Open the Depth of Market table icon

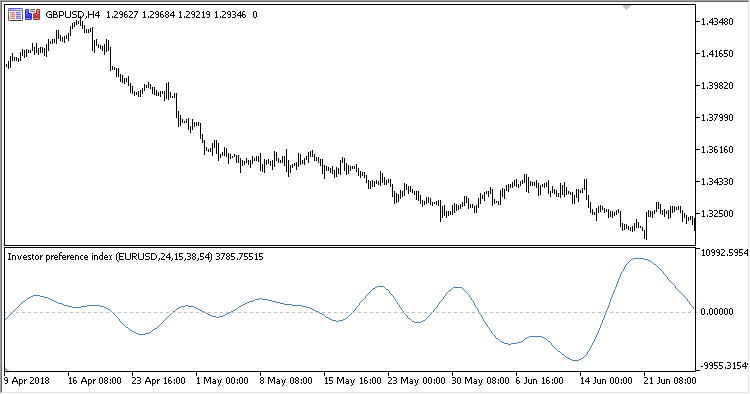[x=15, y=15]
